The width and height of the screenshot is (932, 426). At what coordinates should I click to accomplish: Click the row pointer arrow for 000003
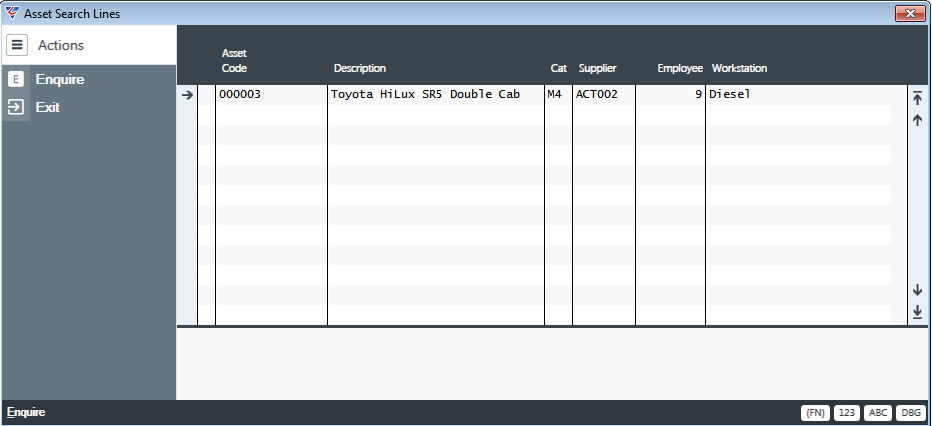187,94
